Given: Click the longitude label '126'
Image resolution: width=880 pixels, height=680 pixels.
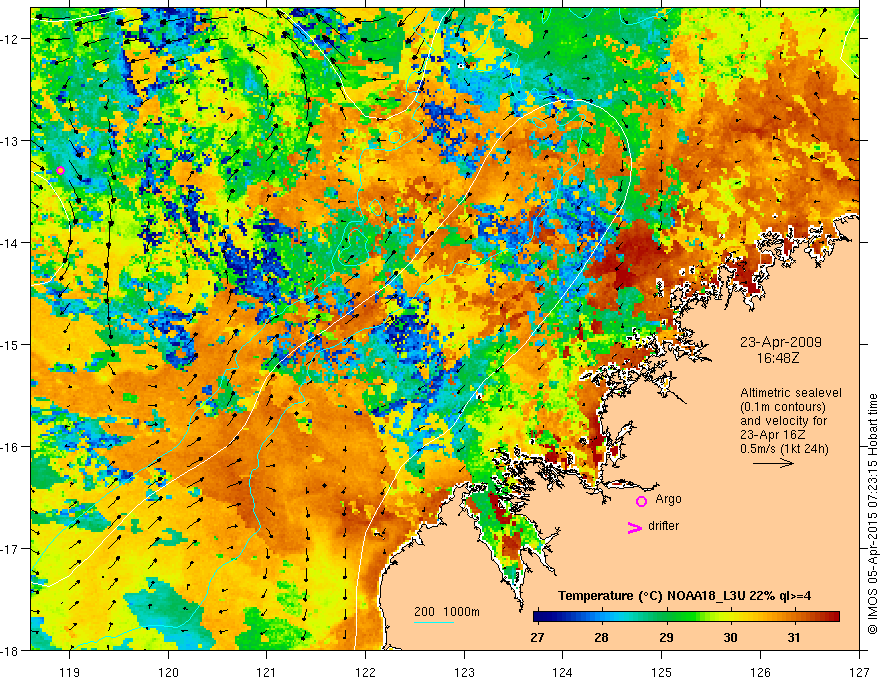Looking at the screenshot, I should click(x=760, y=672).
